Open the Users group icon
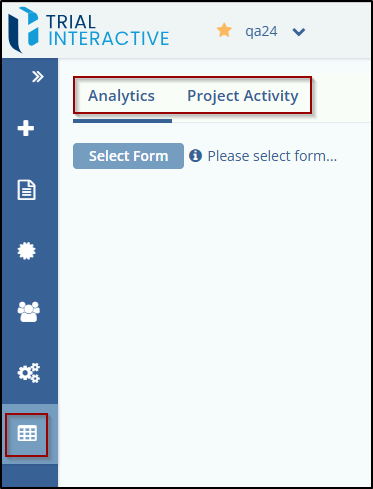 pyautogui.click(x=29, y=312)
